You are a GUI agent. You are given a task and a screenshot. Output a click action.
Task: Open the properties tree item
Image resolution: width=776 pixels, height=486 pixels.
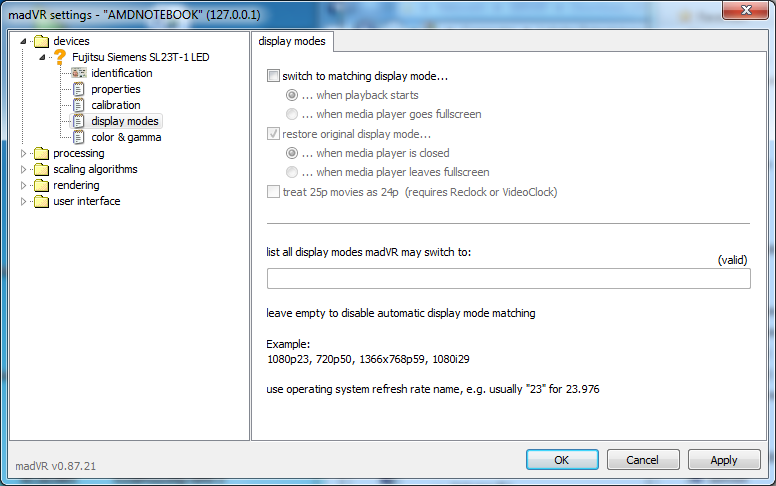[116, 89]
